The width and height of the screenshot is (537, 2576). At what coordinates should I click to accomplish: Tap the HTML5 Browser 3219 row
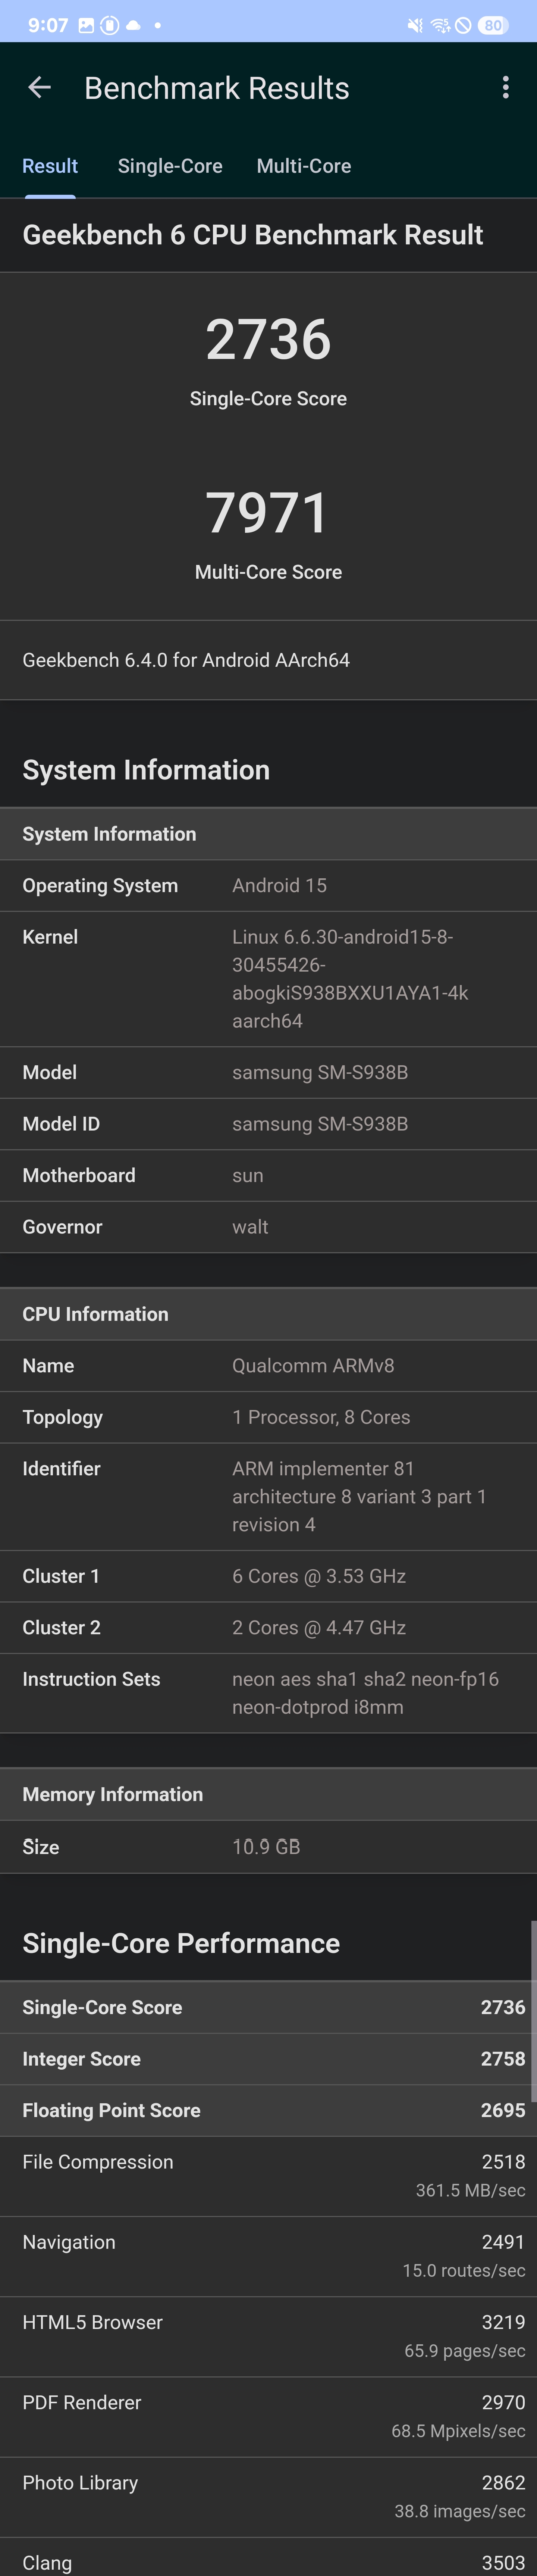tap(268, 2336)
